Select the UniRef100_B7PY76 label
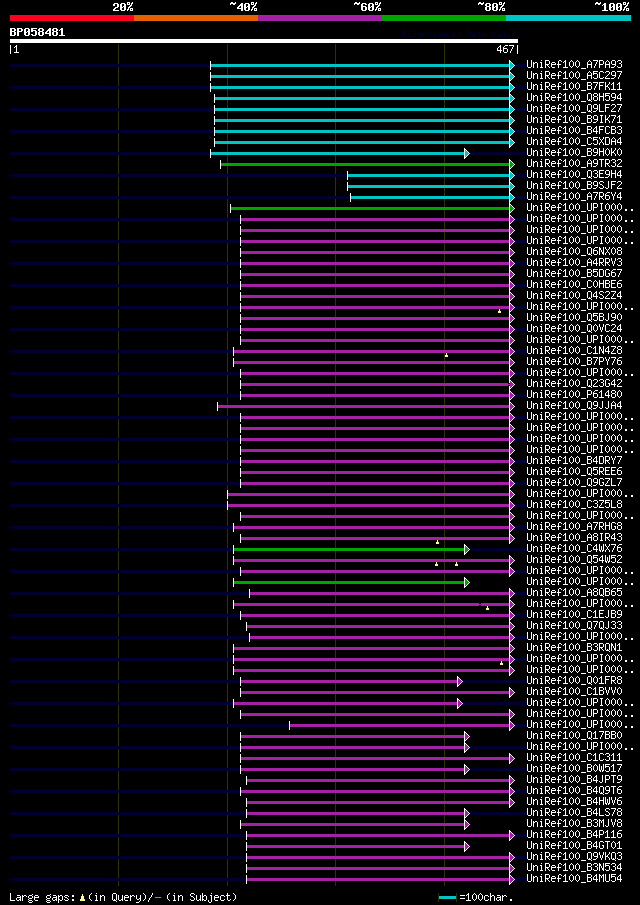The width and height of the screenshot is (640, 905). tap(574, 361)
